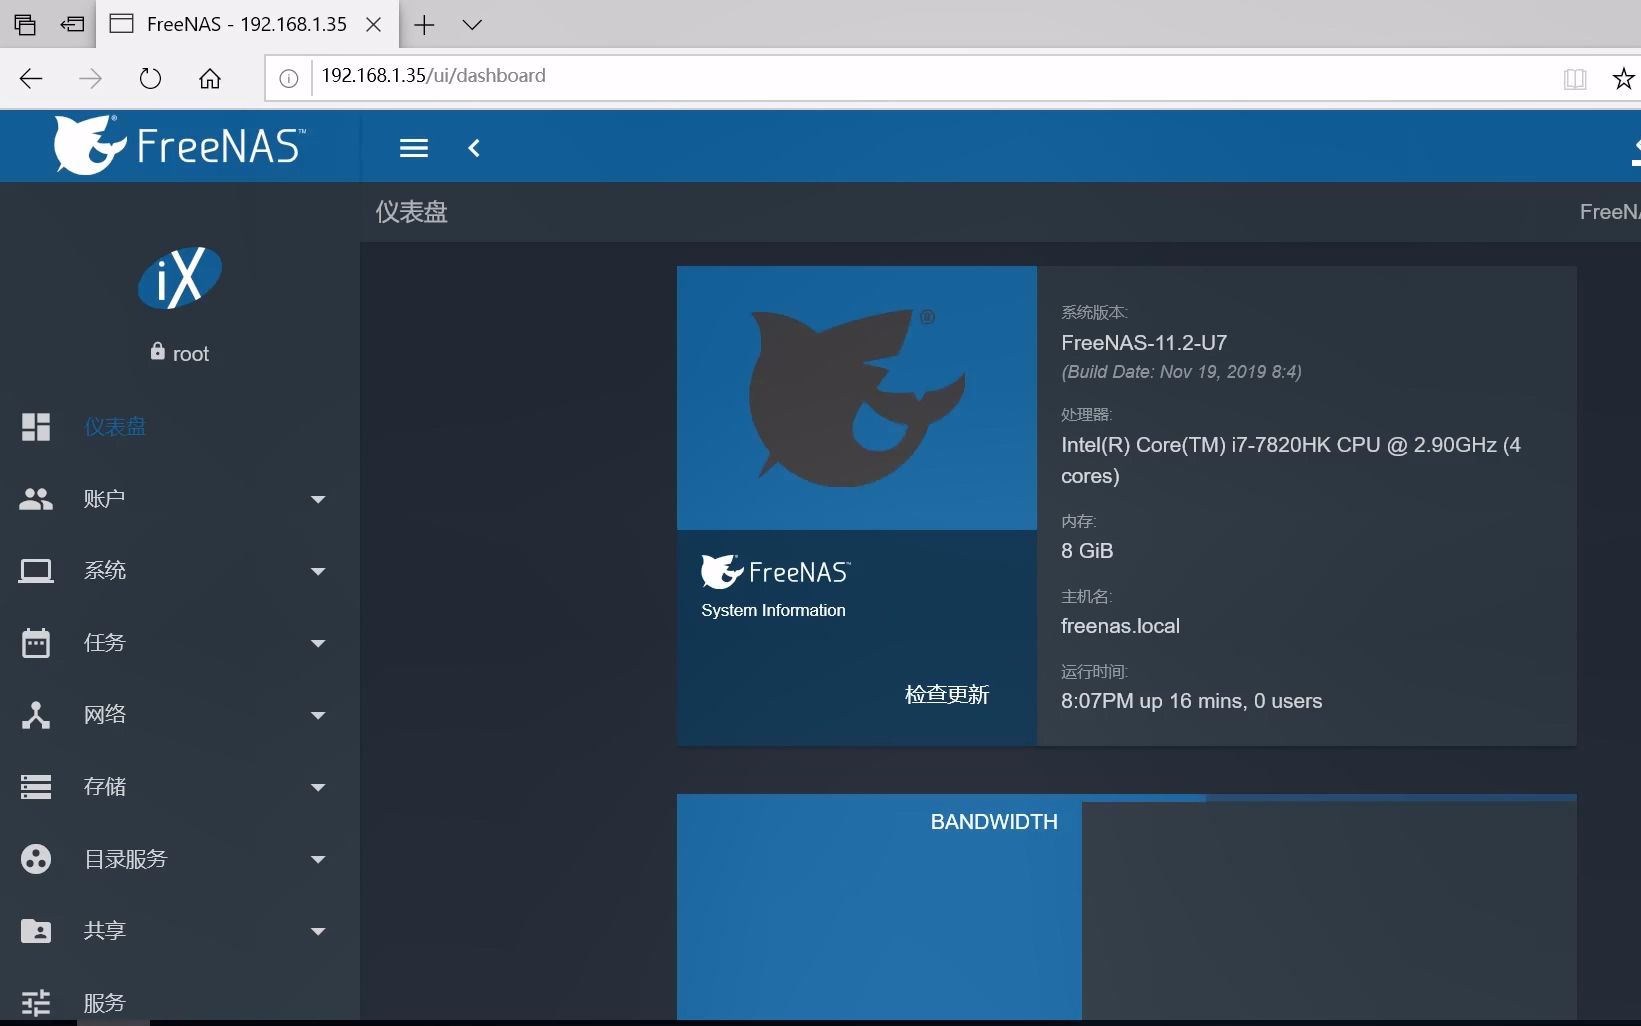
Task: Click the browser forward arrow
Action: click(x=90, y=78)
